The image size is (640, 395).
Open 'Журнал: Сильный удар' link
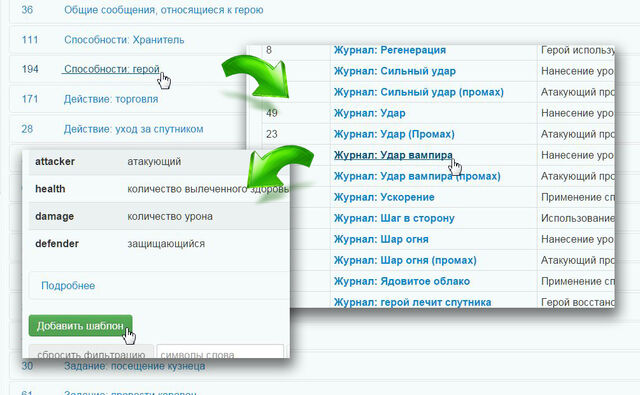coord(395,71)
